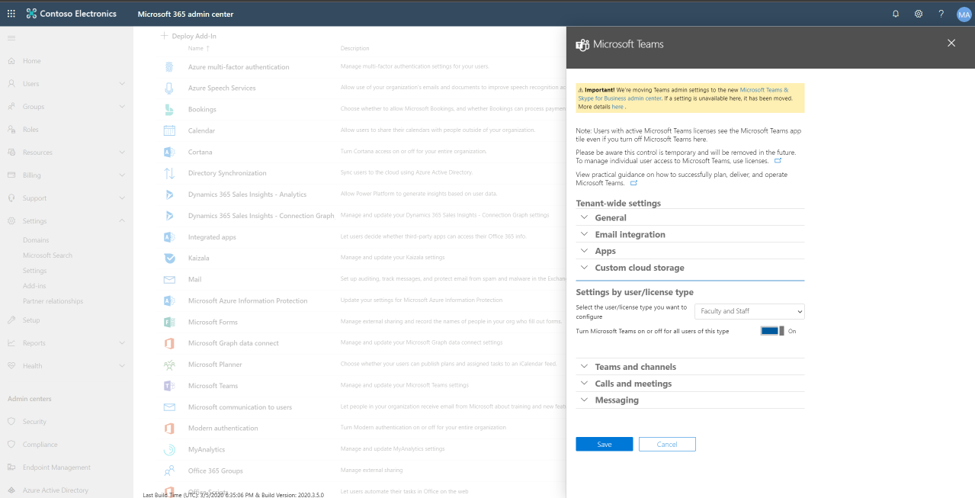The height and width of the screenshot is (498, 975).
Task: Click the Mail envelope icon
Action: click(169, 280)
